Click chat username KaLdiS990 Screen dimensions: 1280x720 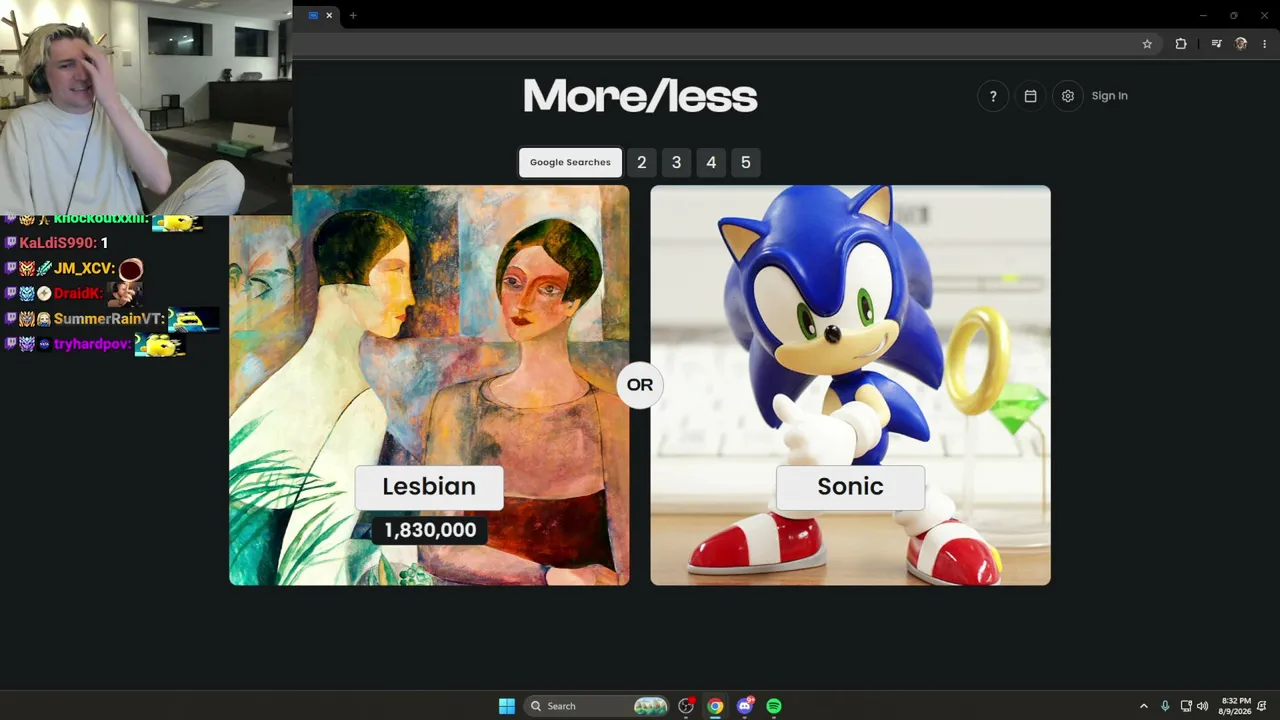coord(57,243)
